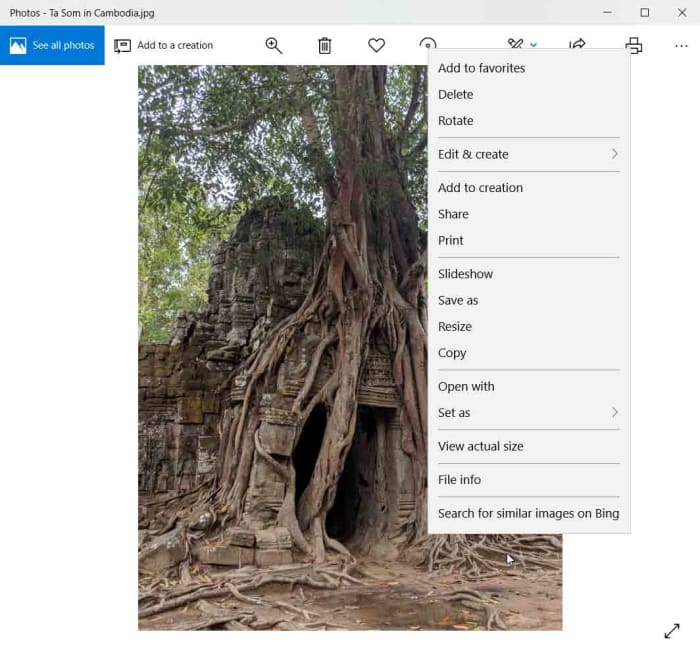Screen dimensions: 700x657
Task: Choose Share from the context menu
Action: click(529, 214)
